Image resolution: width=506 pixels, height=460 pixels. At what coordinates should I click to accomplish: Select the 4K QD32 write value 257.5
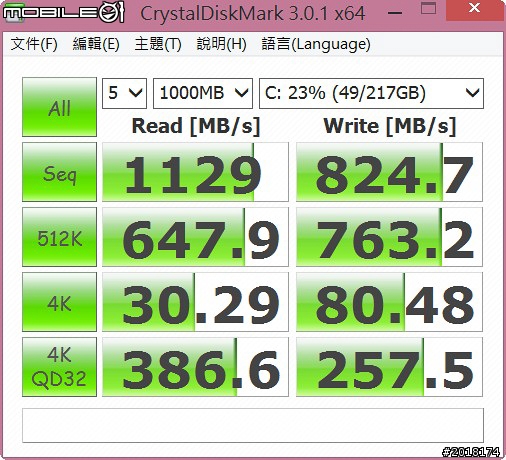[x=389, y=367]
